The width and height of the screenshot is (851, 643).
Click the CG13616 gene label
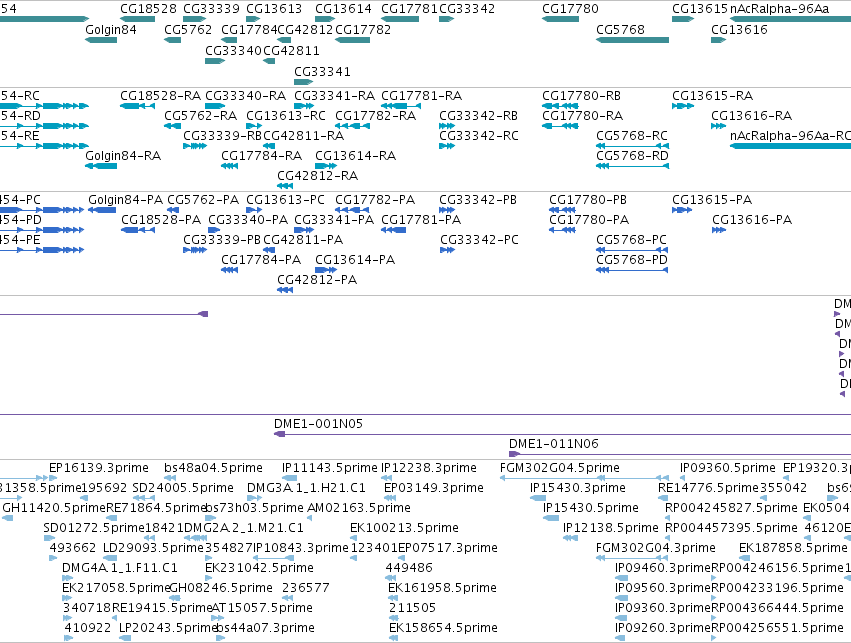coord(739,29)
